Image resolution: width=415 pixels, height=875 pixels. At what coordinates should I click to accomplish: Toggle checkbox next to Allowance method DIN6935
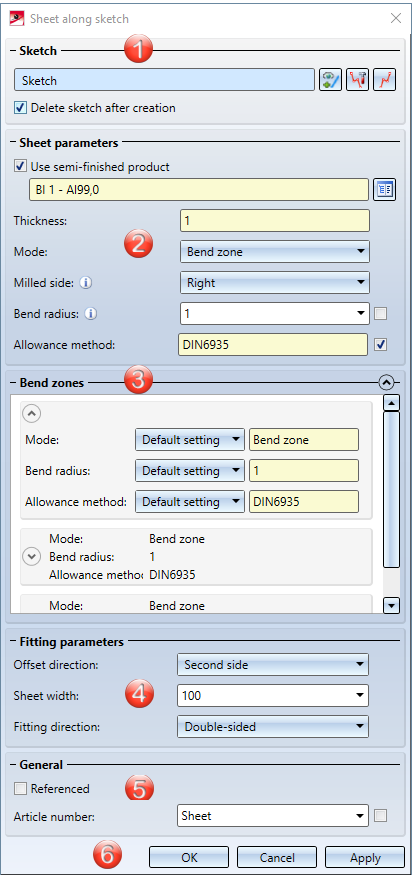pos(381,345)
